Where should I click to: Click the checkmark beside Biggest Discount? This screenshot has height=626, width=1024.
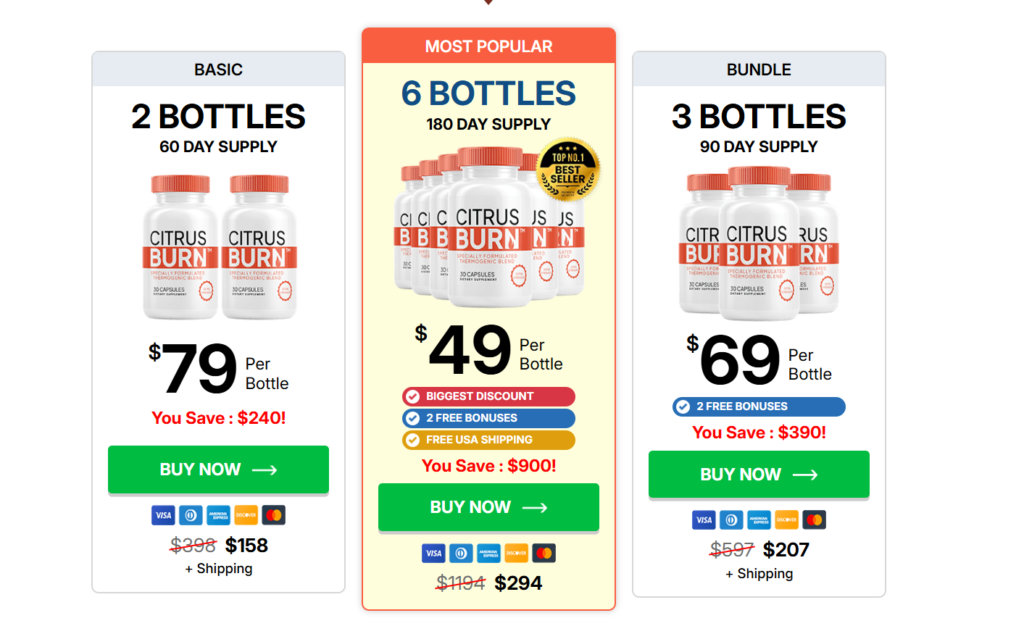click(412, 397)
